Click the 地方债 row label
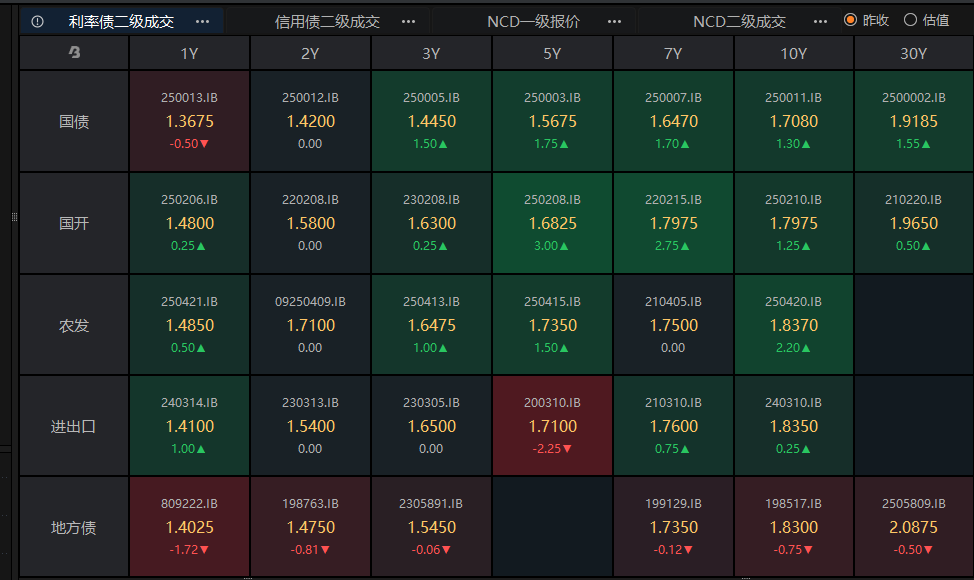Viewport: 974px width, 580px height. pos(74,527)
